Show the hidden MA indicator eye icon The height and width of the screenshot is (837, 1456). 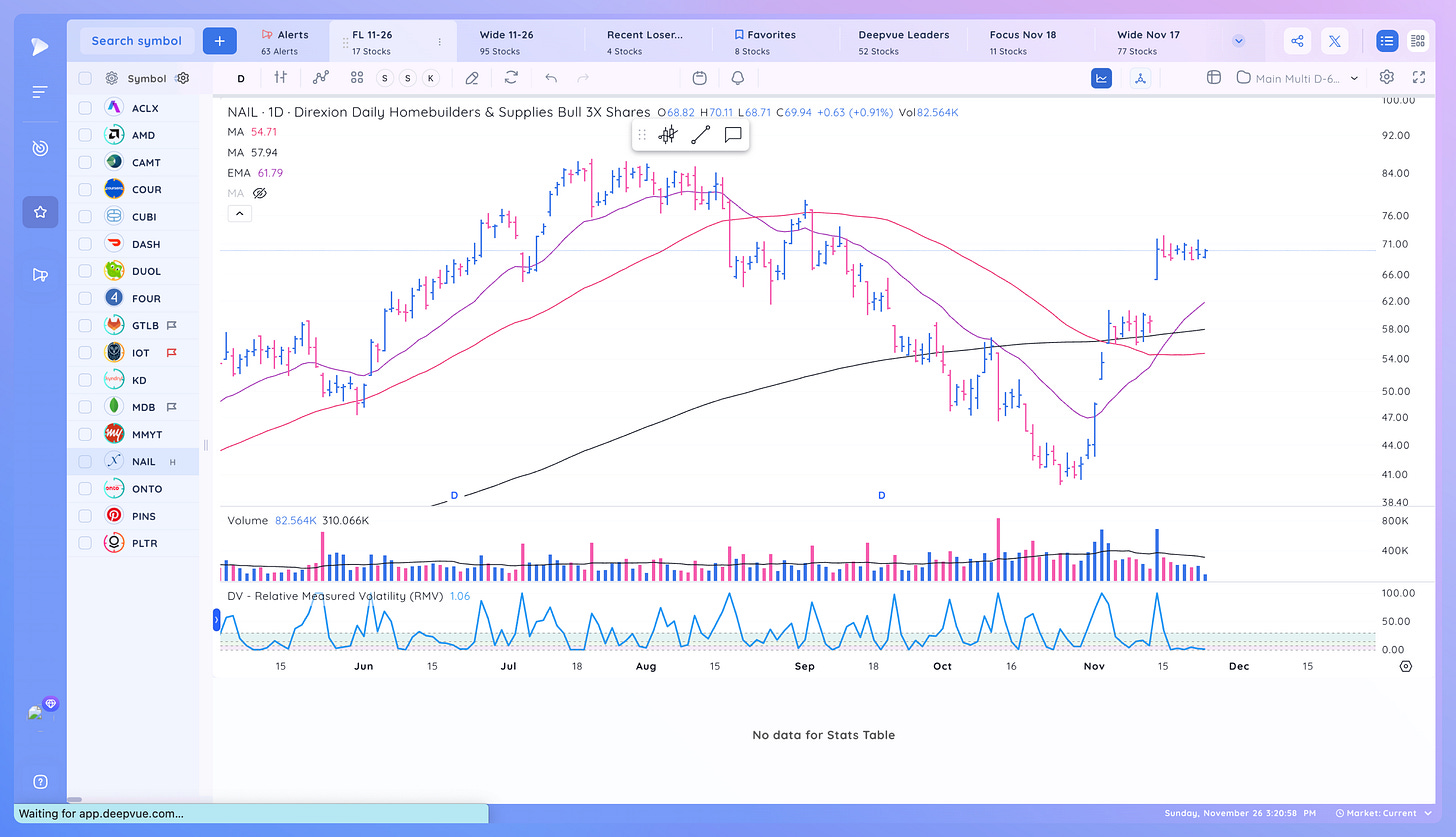pyautogui.click(x=259, y=193)
